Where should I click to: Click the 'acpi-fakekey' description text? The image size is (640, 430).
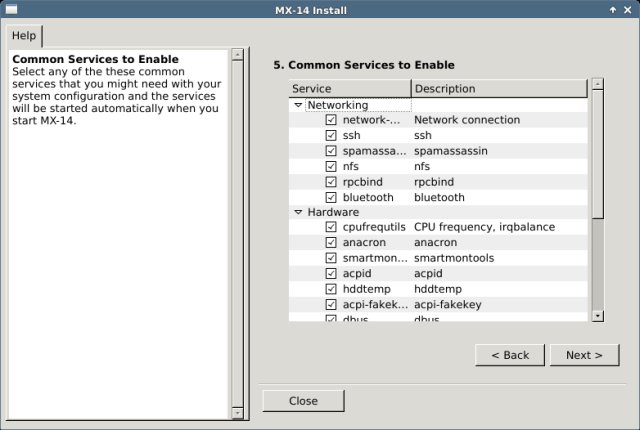[x=448, y=304]
